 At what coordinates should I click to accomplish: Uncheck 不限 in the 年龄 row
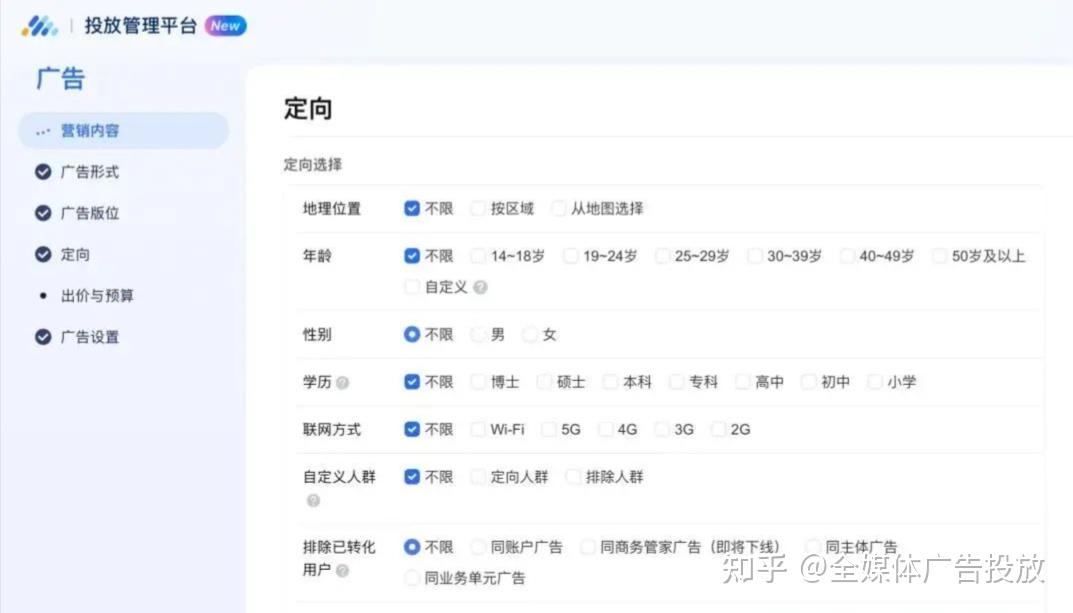(x=412, y=256)
